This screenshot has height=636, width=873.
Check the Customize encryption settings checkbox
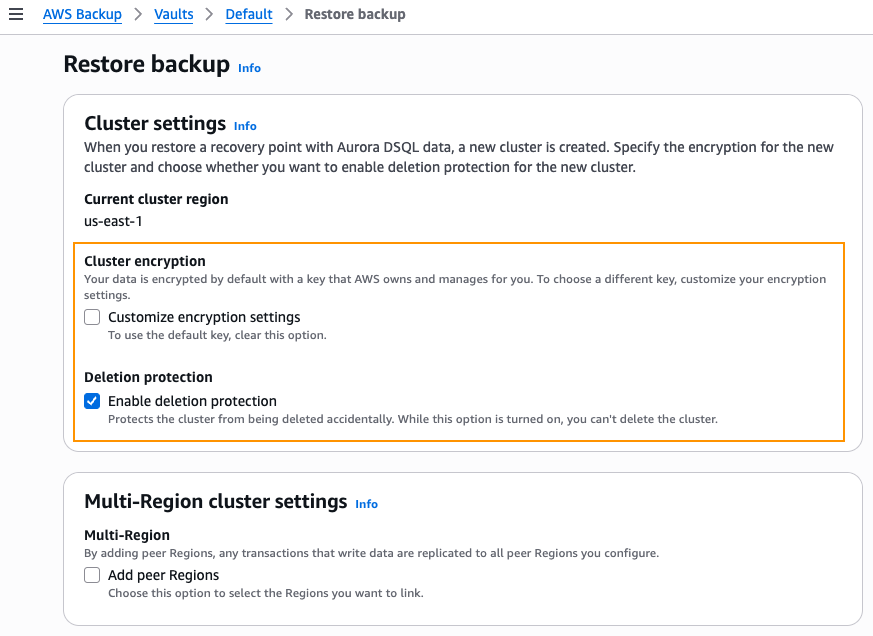92,317
